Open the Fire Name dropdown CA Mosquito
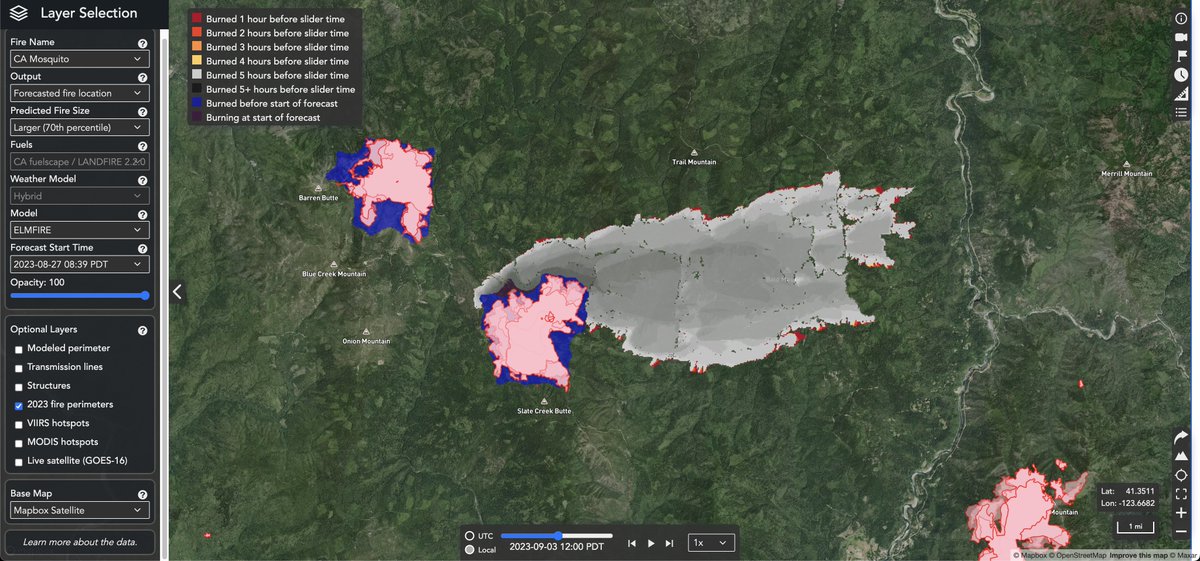Screen dimensions: 1200x561 (x=80, y=59)
